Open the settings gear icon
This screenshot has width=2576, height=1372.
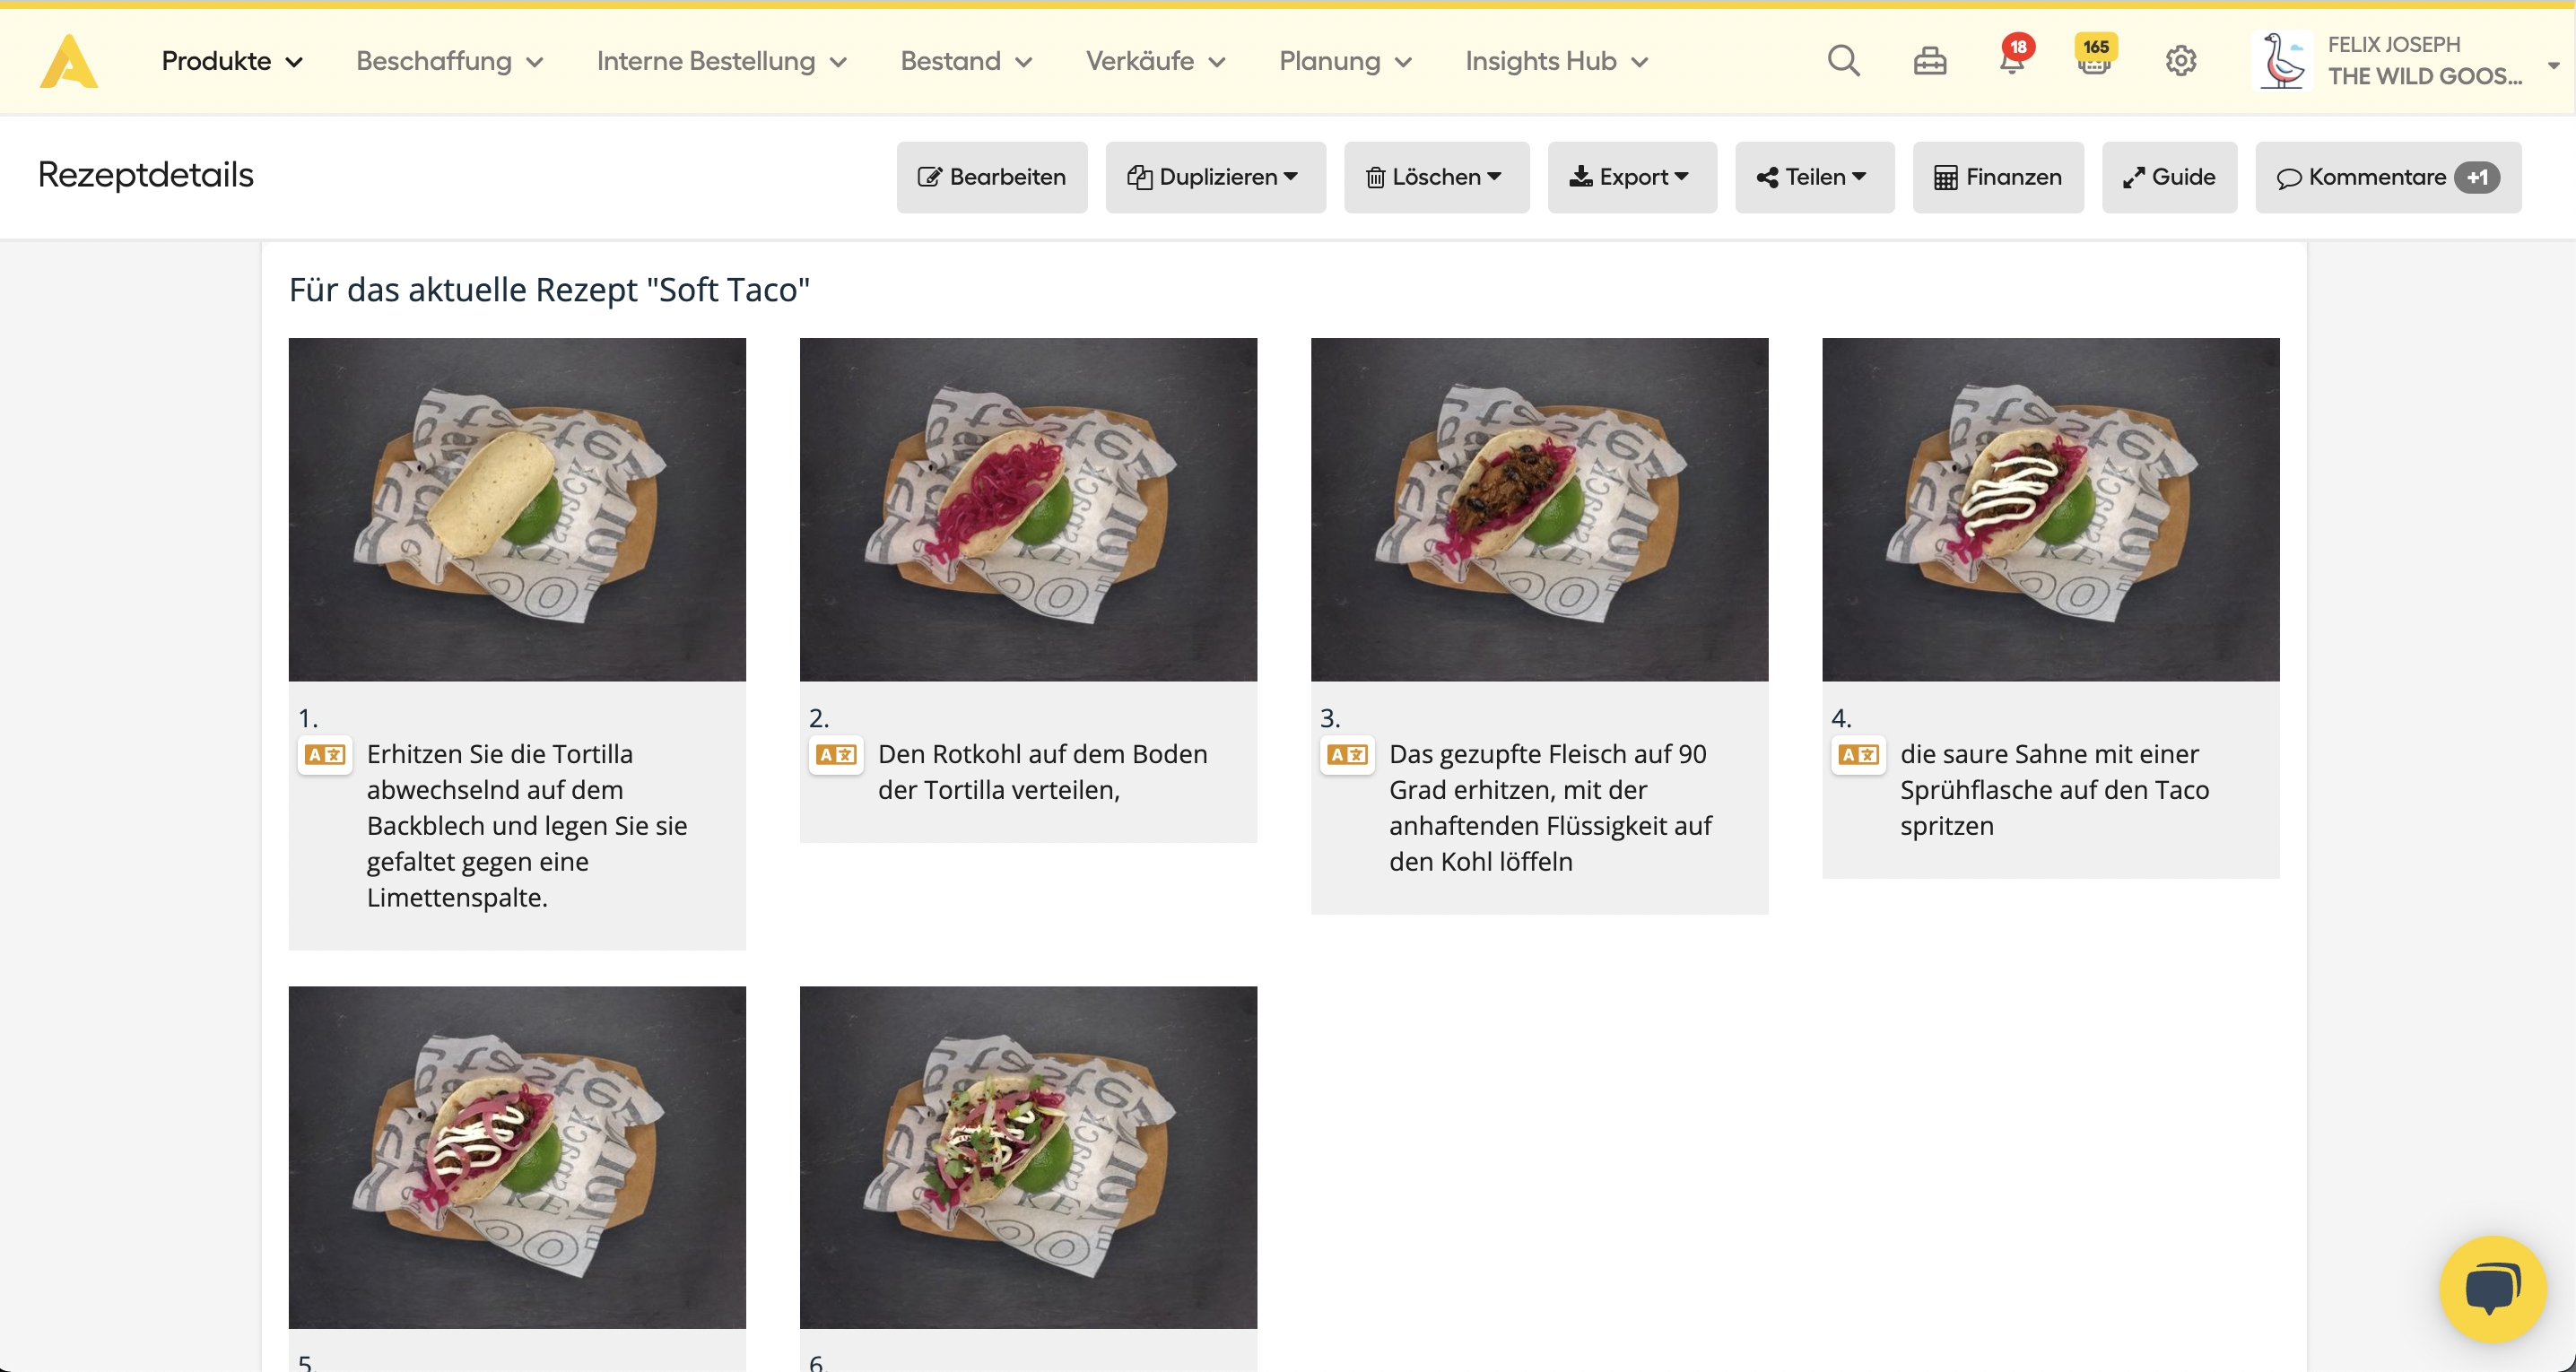(2181, 61)
